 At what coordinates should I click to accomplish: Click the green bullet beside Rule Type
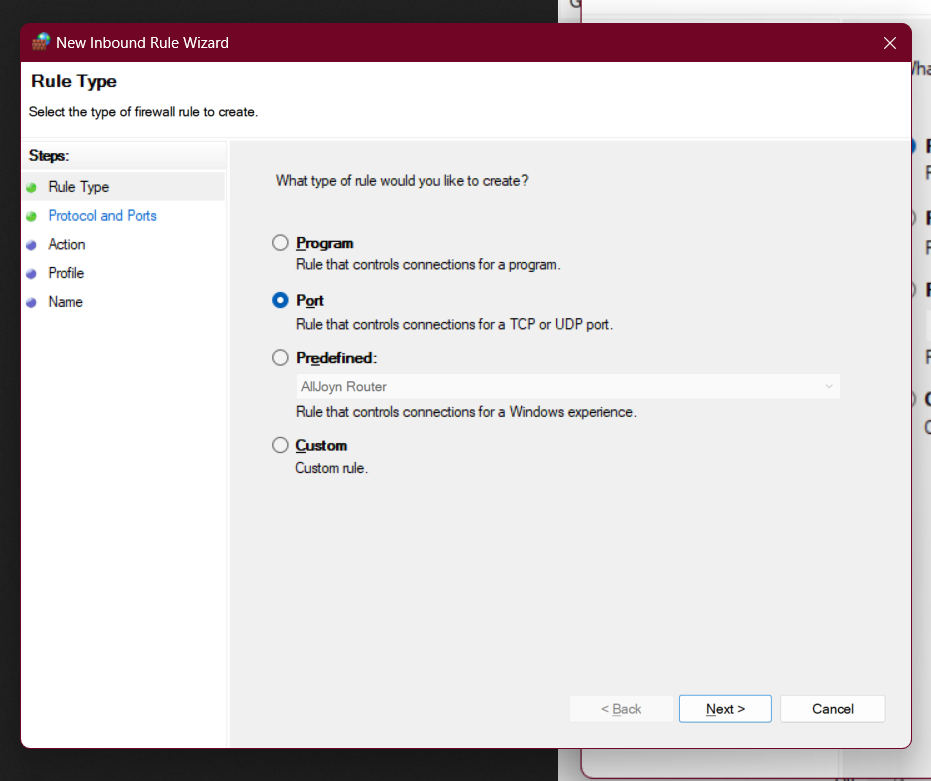click(x=32, y=188)
